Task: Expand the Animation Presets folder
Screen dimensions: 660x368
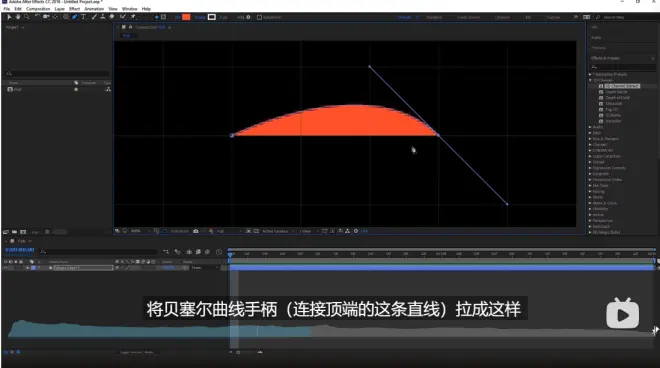Action: click(x=591, y=74)
